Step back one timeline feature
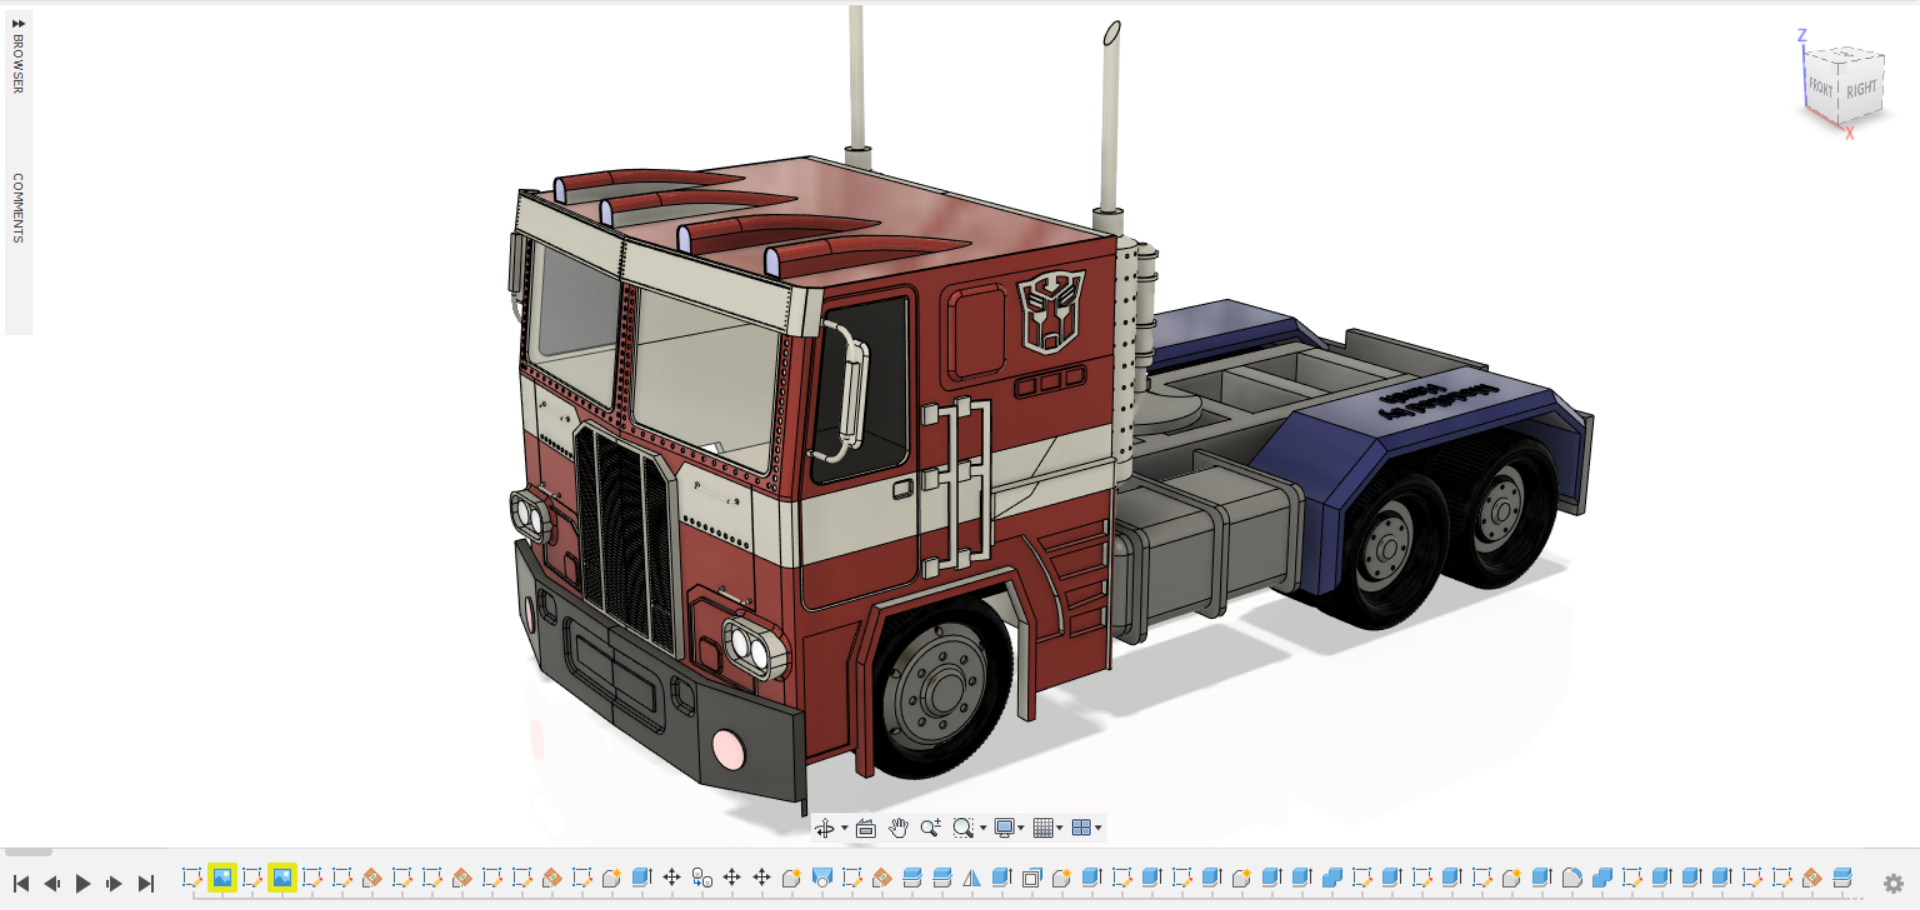1920x910 pixels. [x=52, y=884]
